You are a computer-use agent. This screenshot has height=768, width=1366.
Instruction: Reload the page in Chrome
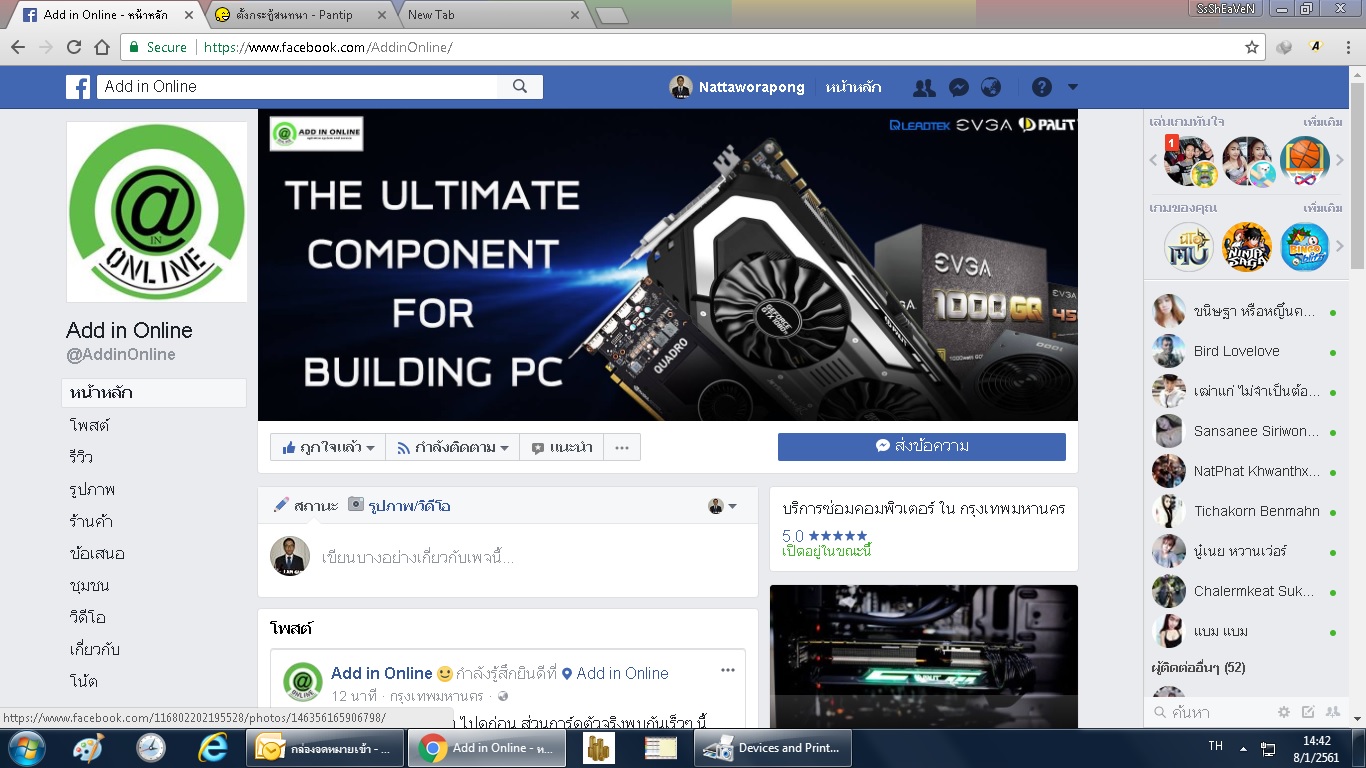(74, 47)
